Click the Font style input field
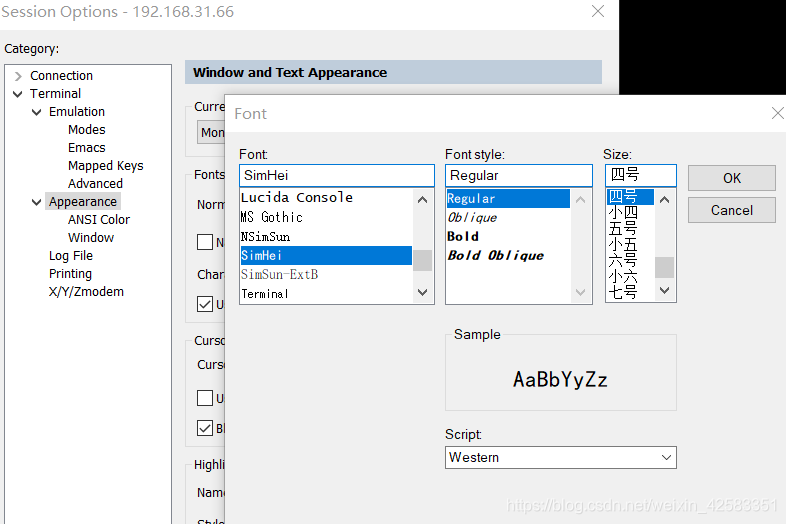Image resolution: width=786 pixels, height=524 pixels. point(518,176)
